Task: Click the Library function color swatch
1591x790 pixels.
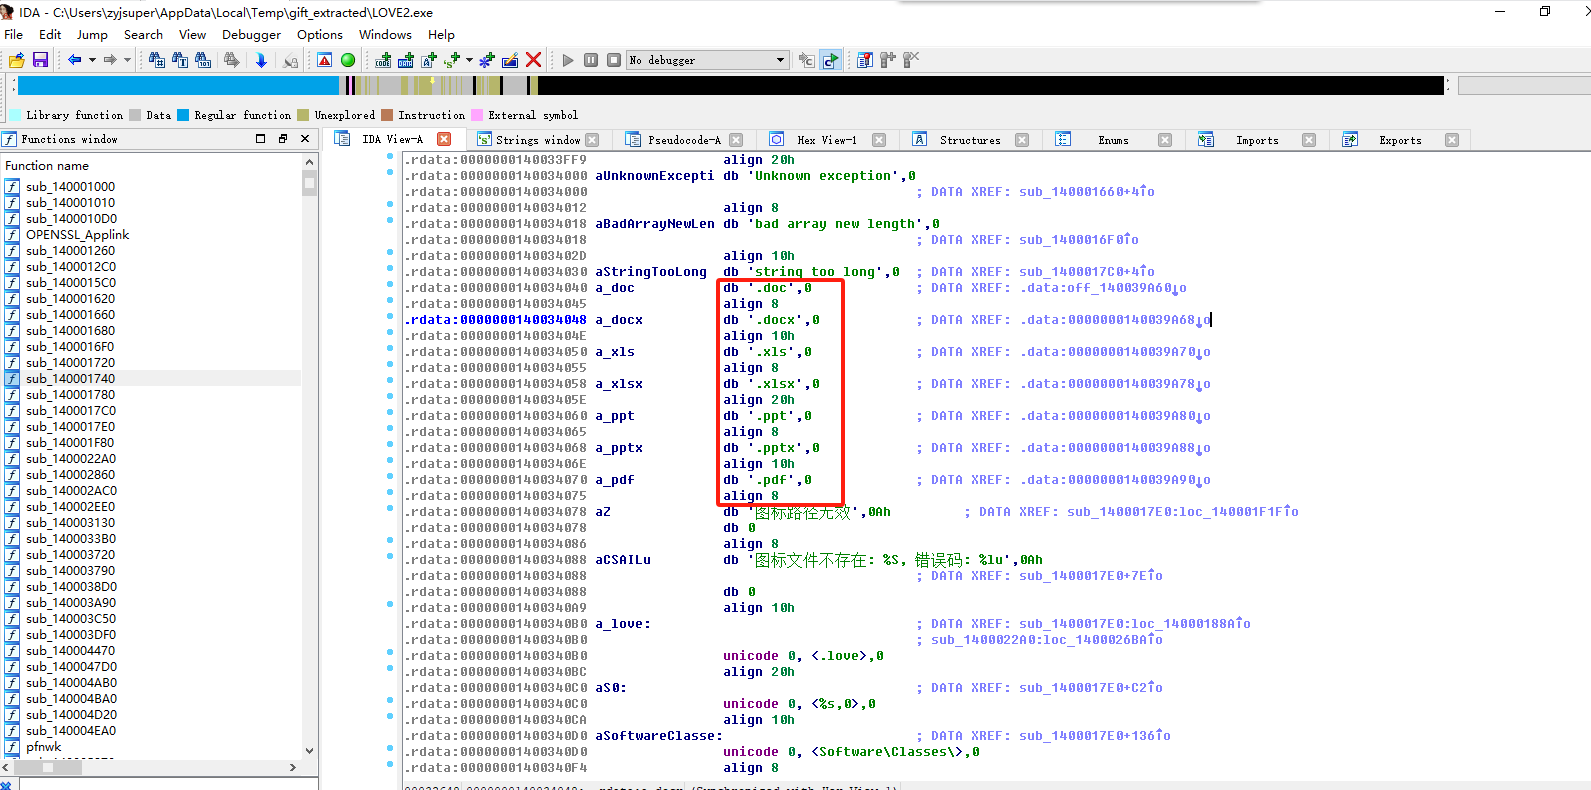Action: click(x=15, y=115)
